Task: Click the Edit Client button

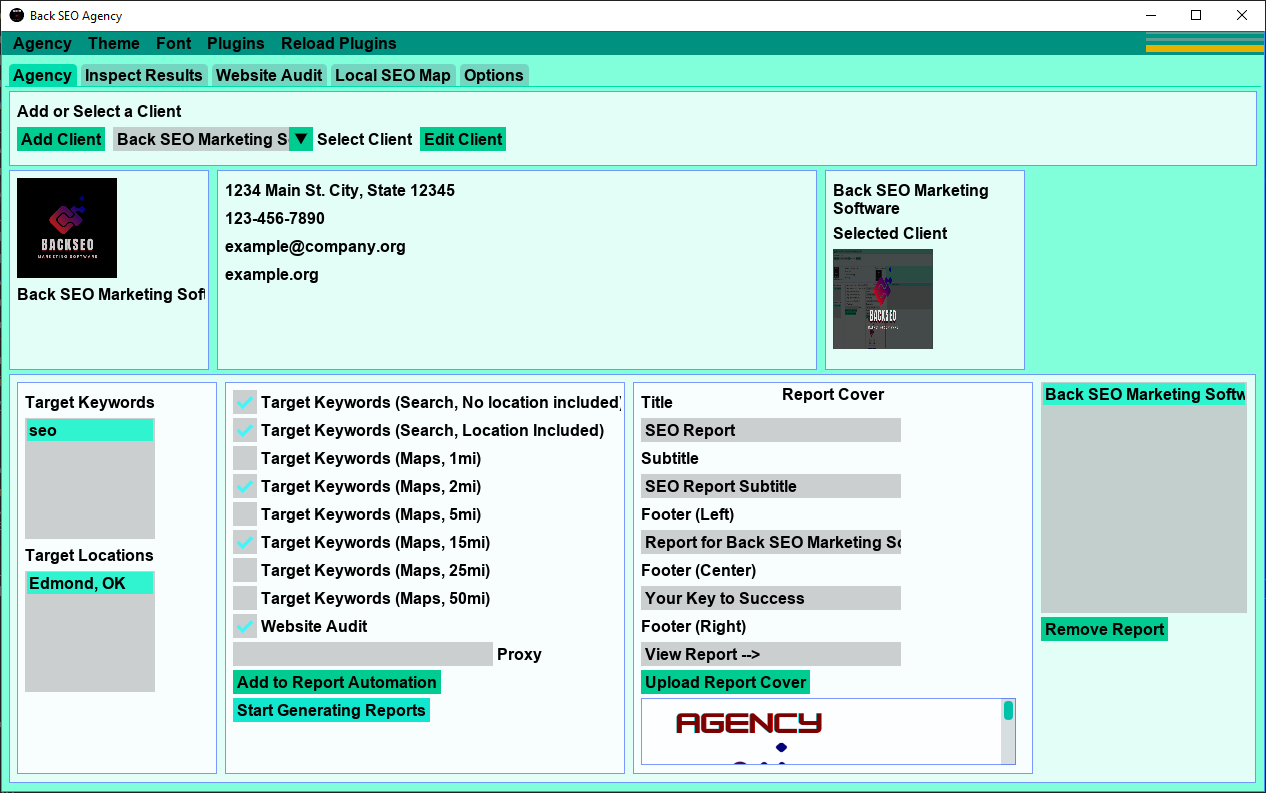Action: coord(463,139)
